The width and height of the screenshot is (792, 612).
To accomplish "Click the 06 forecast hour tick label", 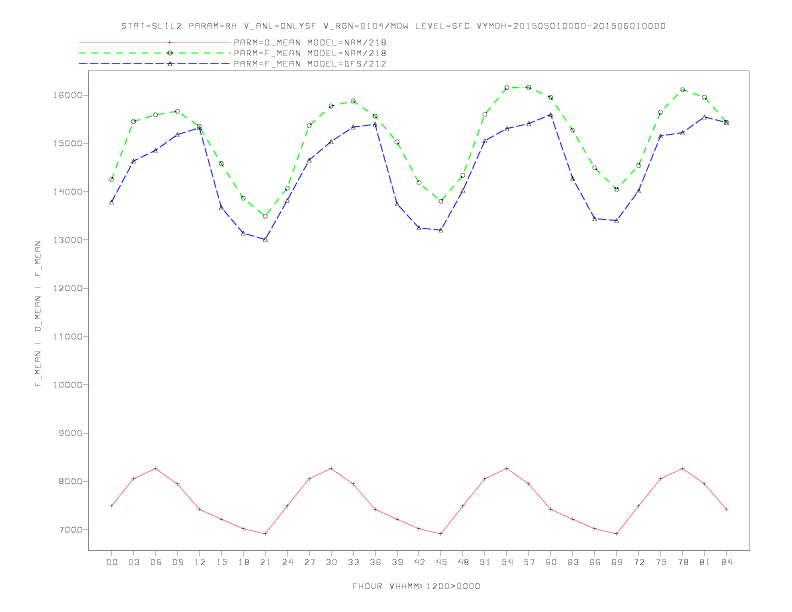I will (x=156, y=562).
